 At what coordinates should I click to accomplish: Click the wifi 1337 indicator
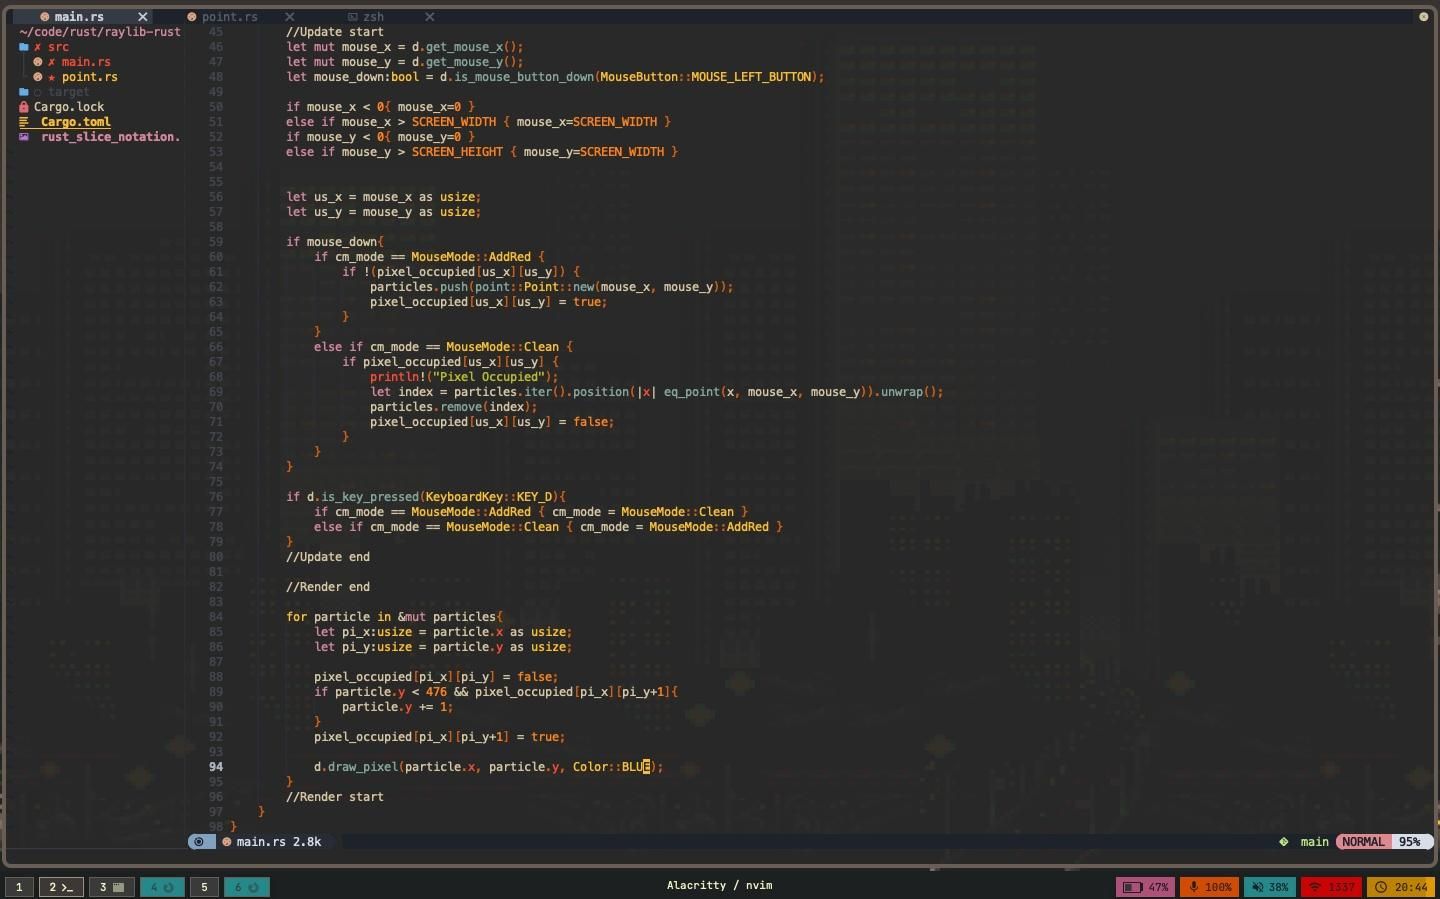click(x=1331, y=887)
